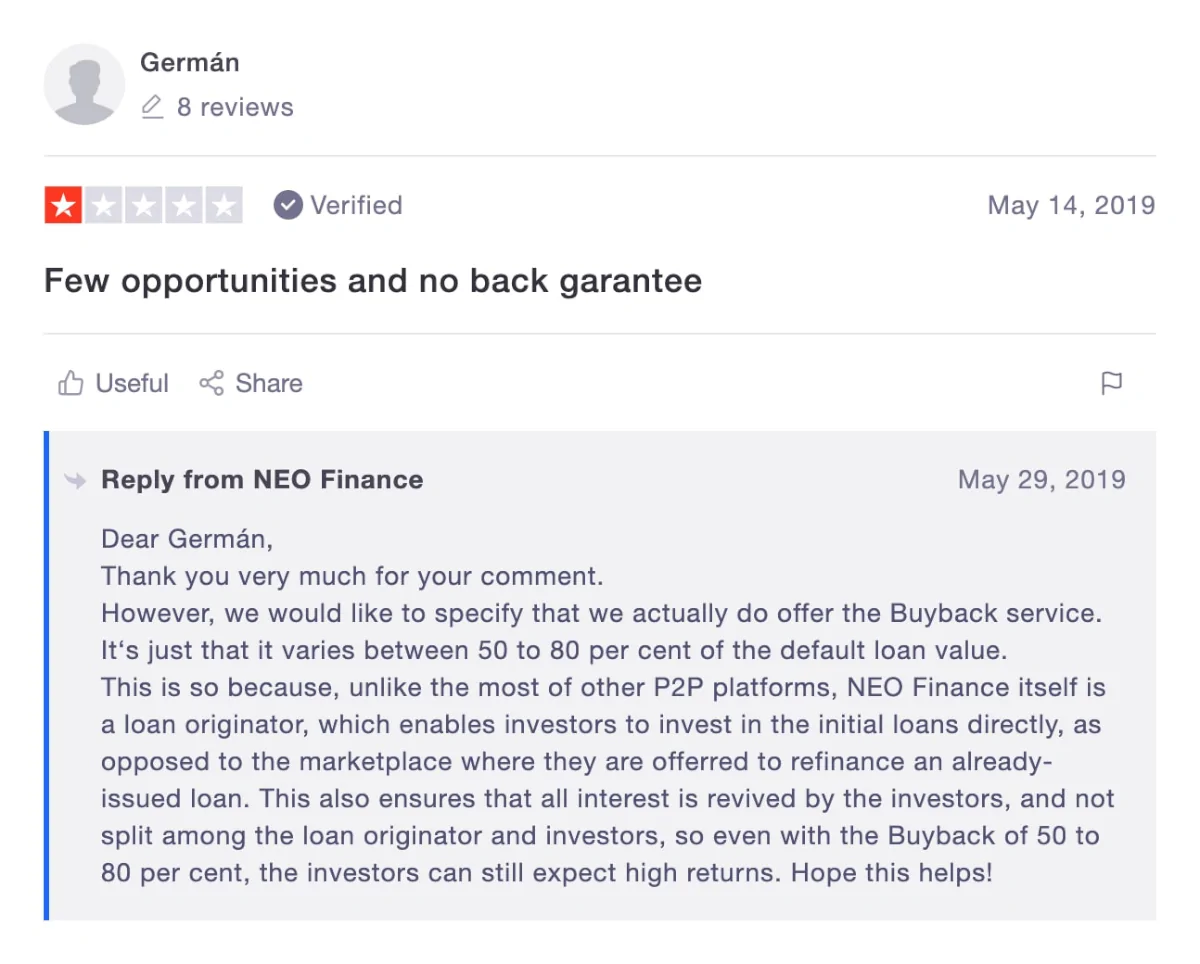Open the 8 reviews link
The height and width of the screenshot is (964, 1200).
(x=235, y=107)
